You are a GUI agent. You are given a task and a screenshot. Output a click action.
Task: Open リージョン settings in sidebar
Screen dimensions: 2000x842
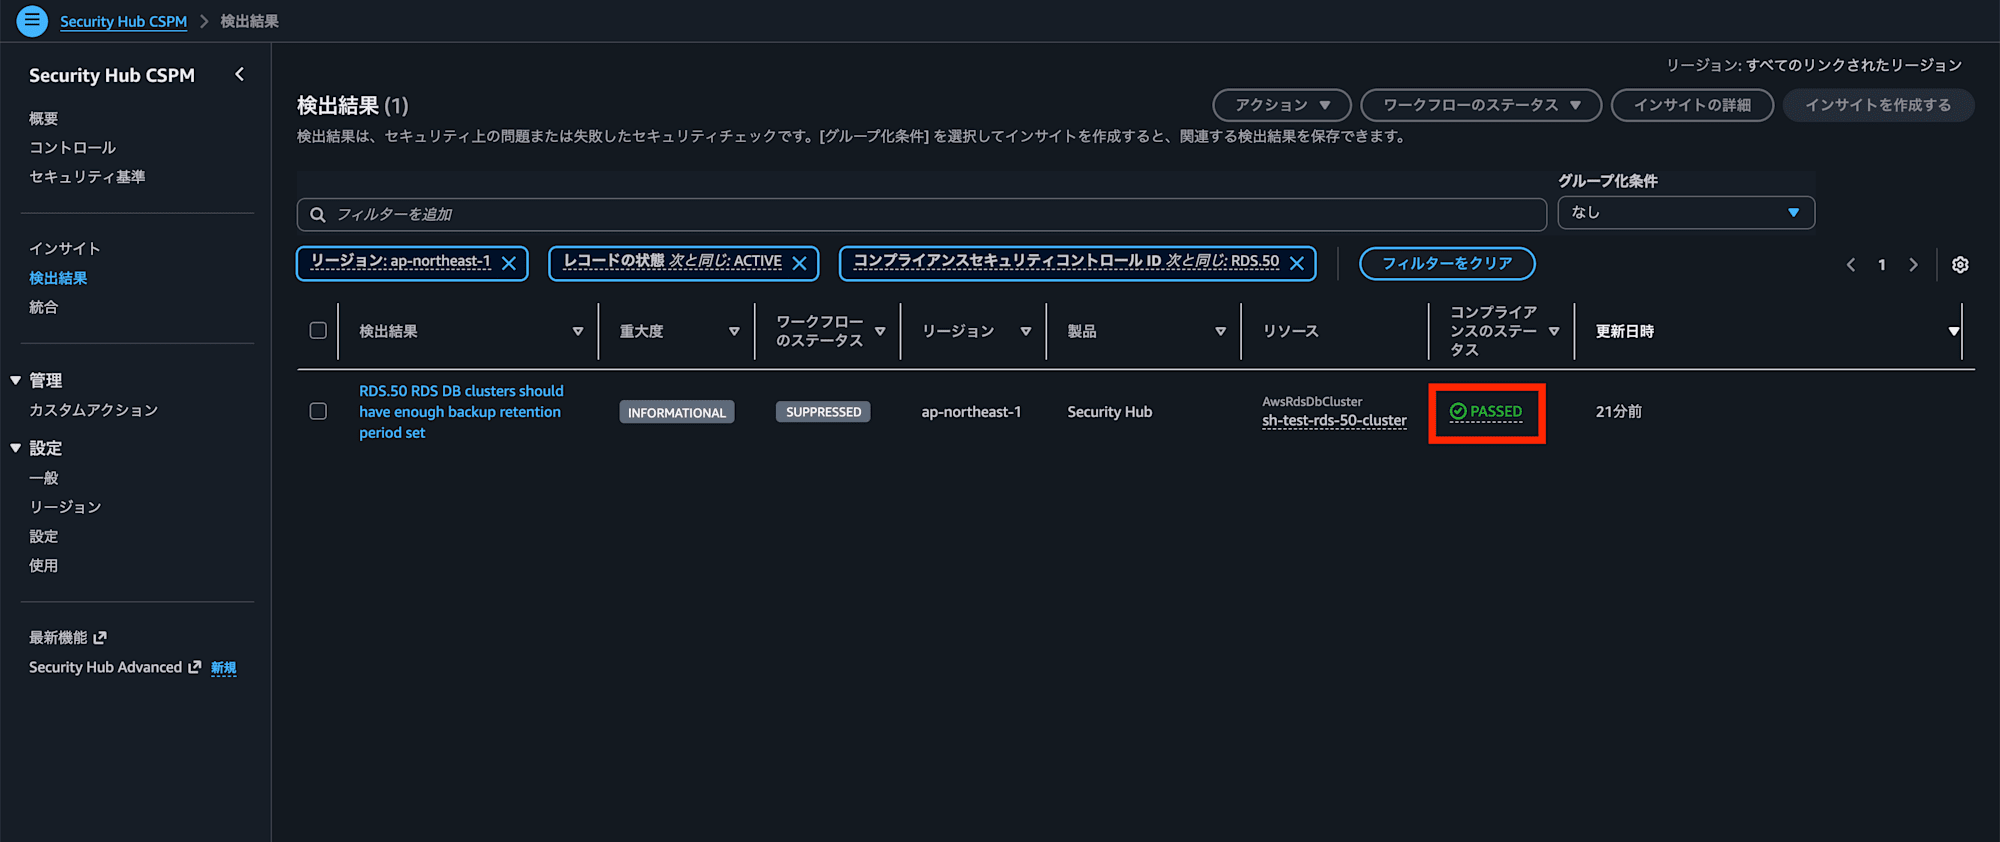pos(65,507)
